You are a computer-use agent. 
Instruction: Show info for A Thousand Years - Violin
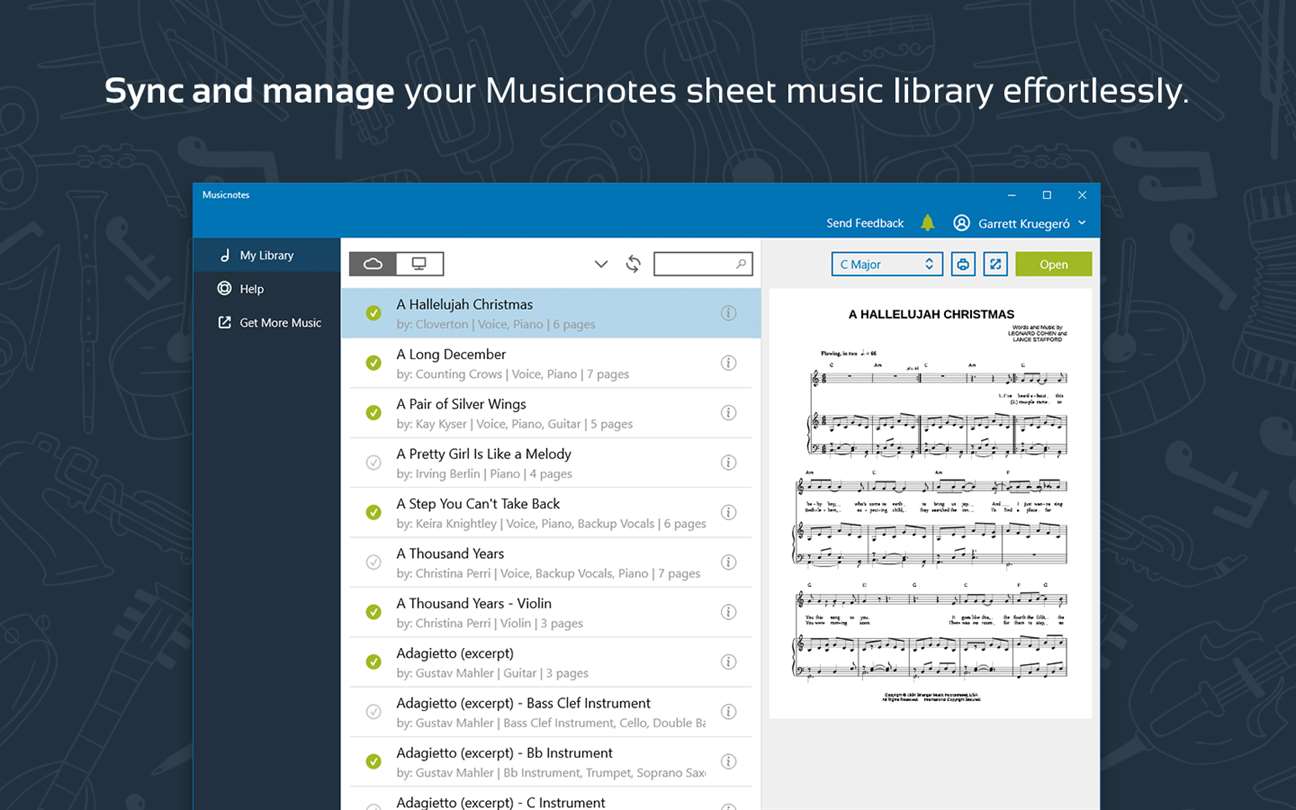[729, 612]
